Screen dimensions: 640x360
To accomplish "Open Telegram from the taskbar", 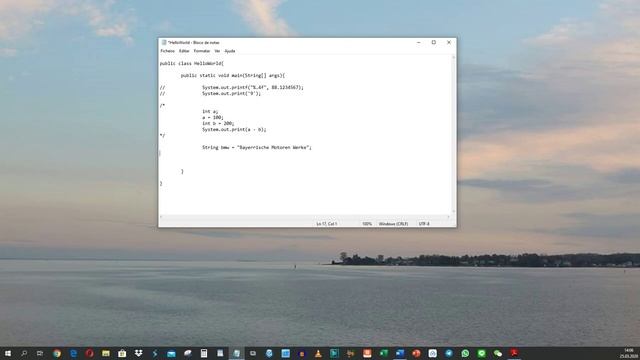I will pos(449,353).
